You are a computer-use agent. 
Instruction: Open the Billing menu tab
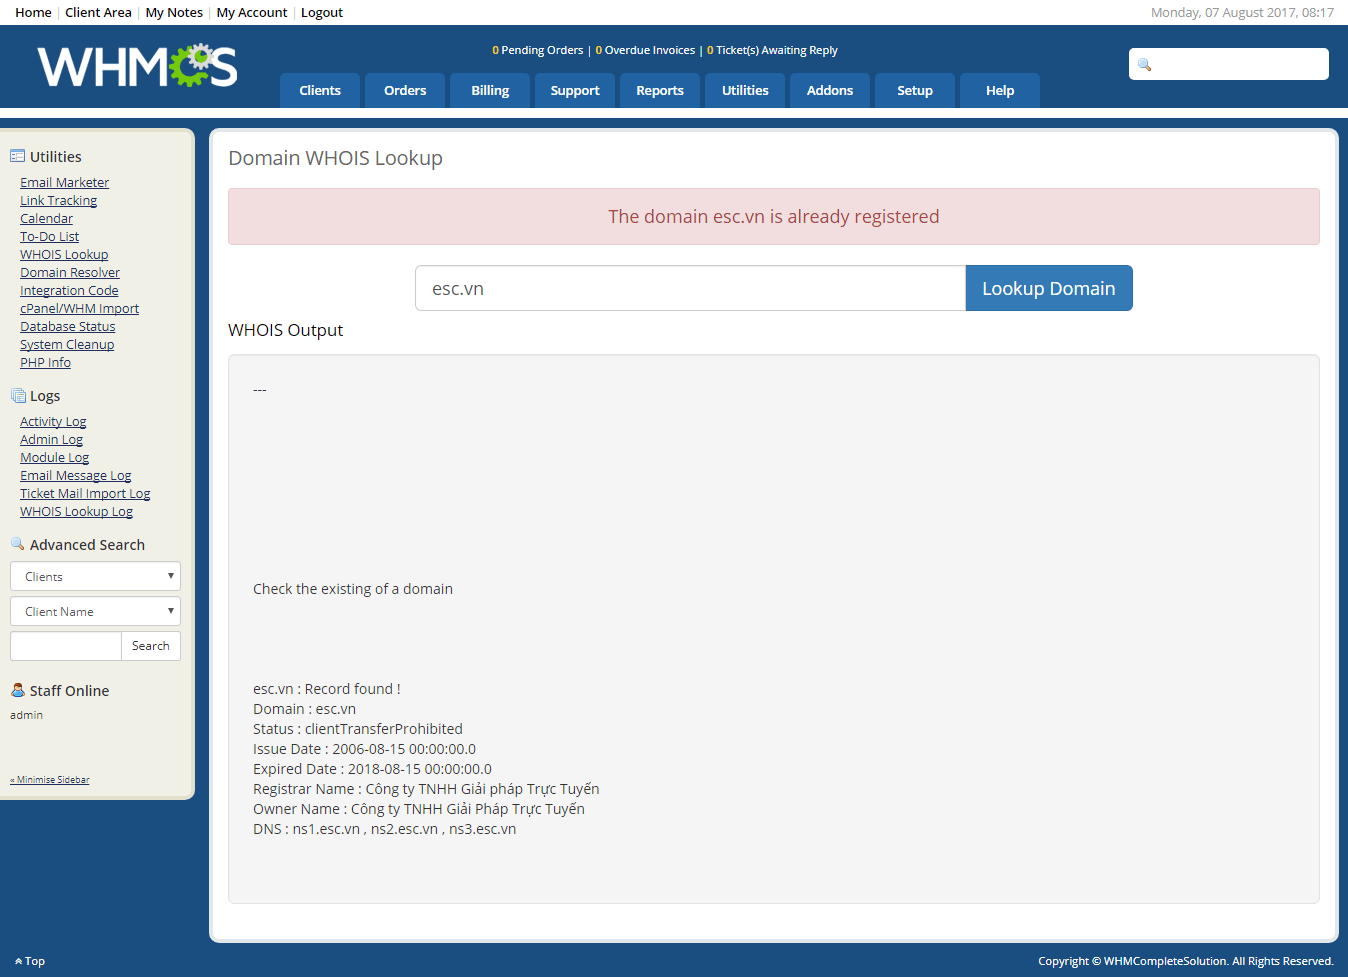coord(490,90)
